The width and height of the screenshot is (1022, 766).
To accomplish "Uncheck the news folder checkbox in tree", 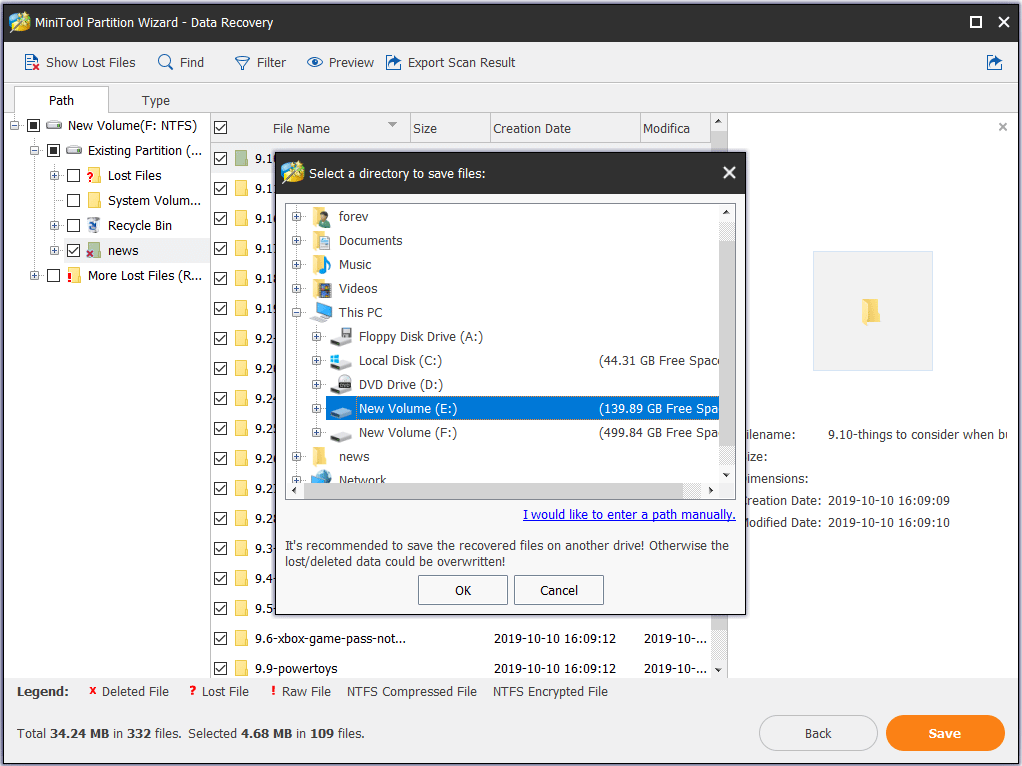I will 74,250.
